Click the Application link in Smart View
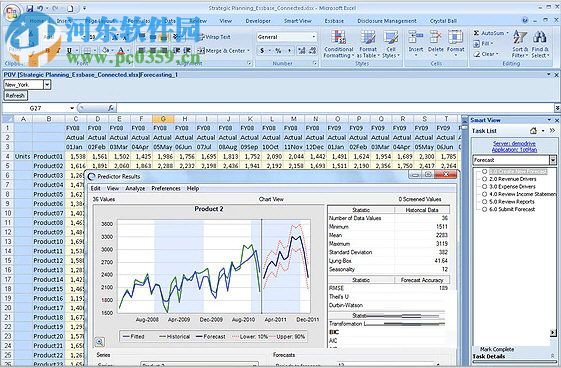This screenshot has height=368, width=561. (514, 149)
